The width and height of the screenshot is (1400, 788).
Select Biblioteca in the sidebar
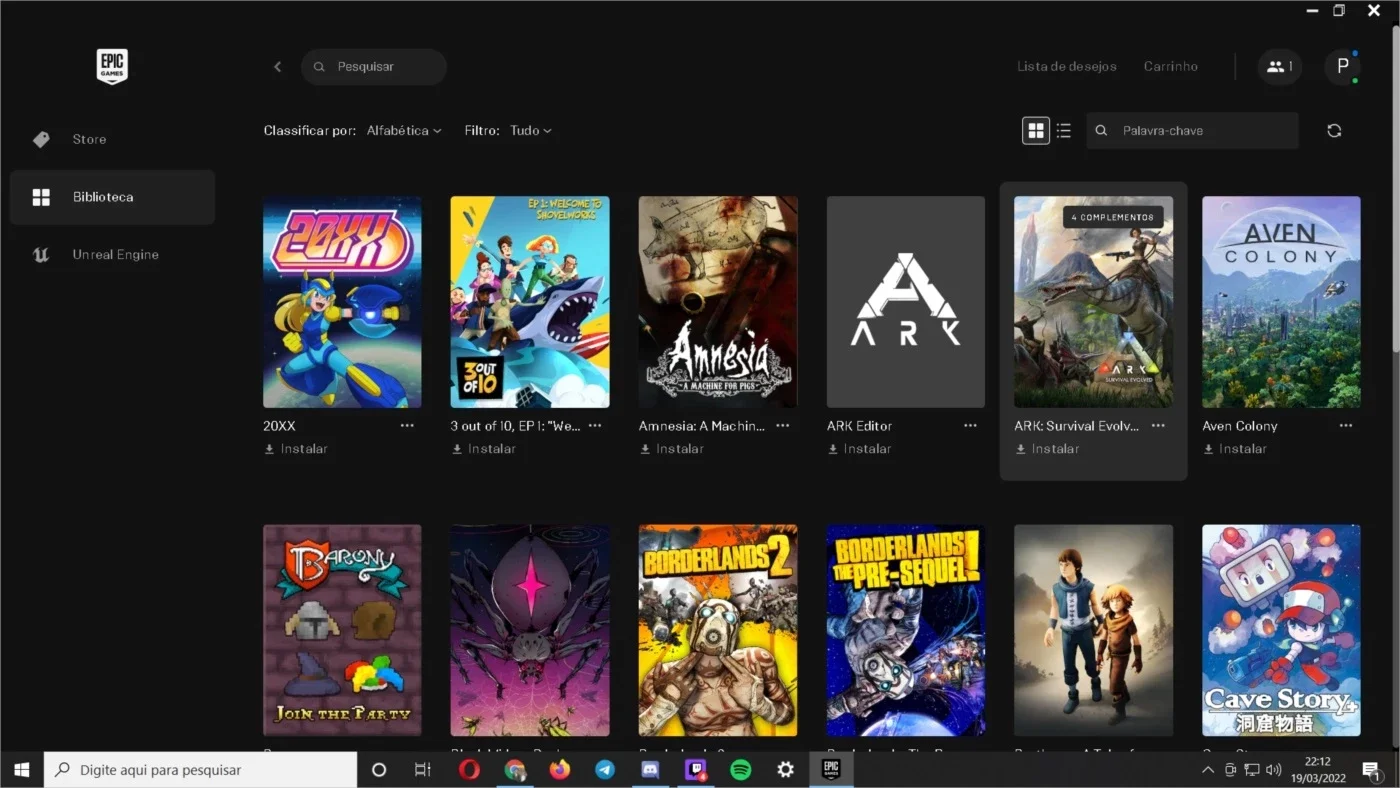pos(112,197)
